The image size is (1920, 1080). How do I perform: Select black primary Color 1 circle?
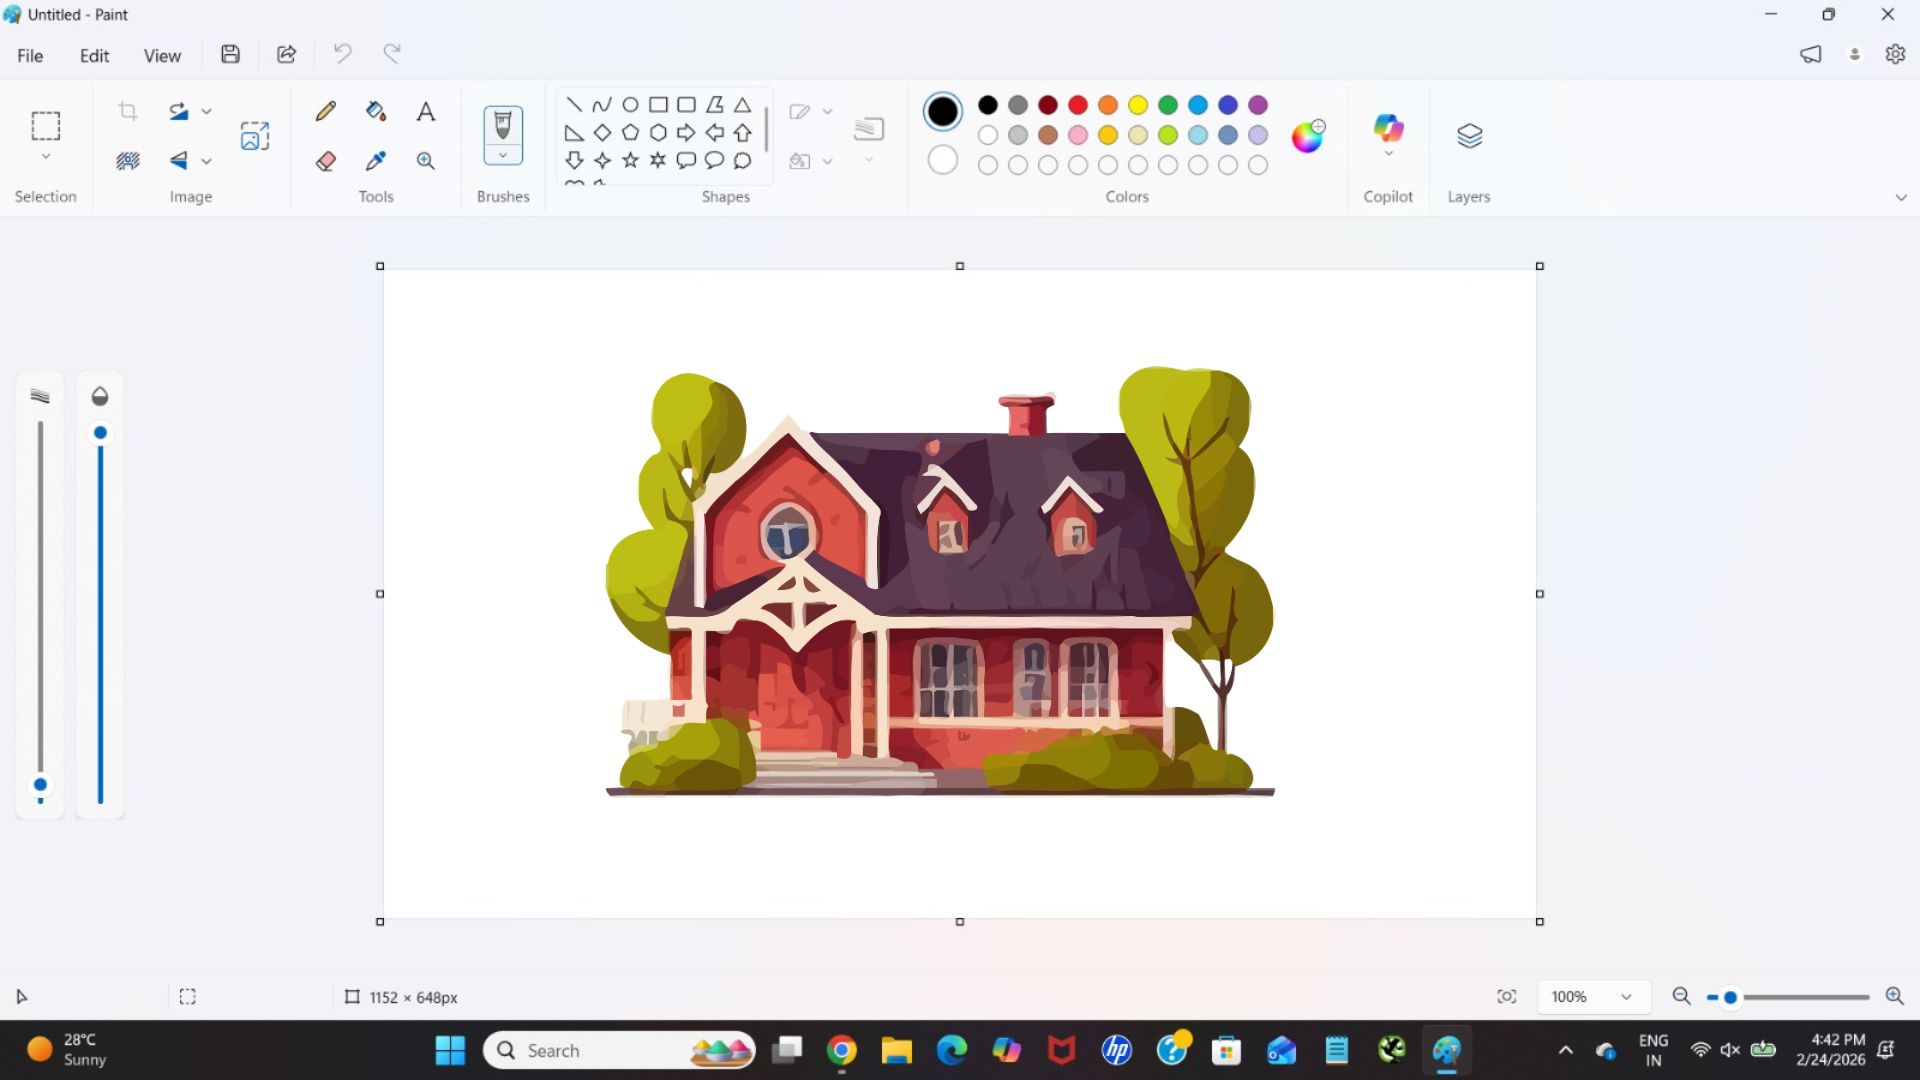tap(942, 111)
